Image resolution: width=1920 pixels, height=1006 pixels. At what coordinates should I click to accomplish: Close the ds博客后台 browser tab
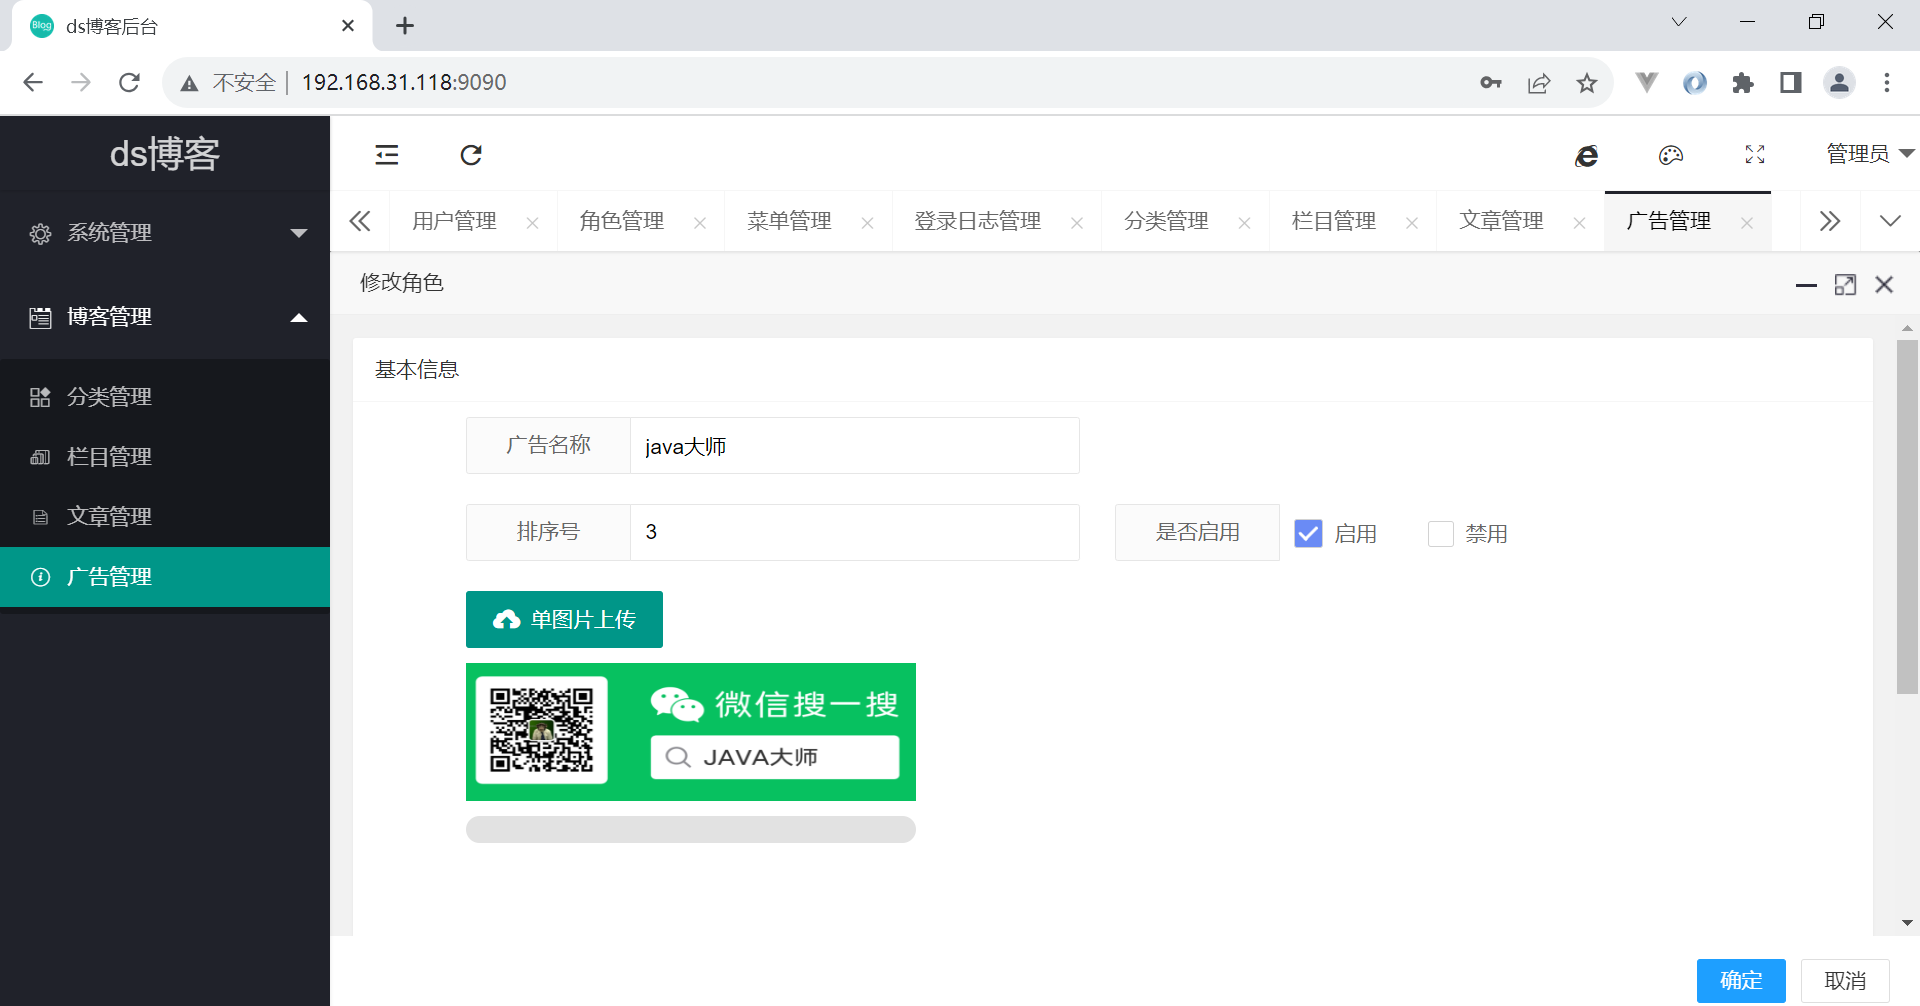pos(348,26)
